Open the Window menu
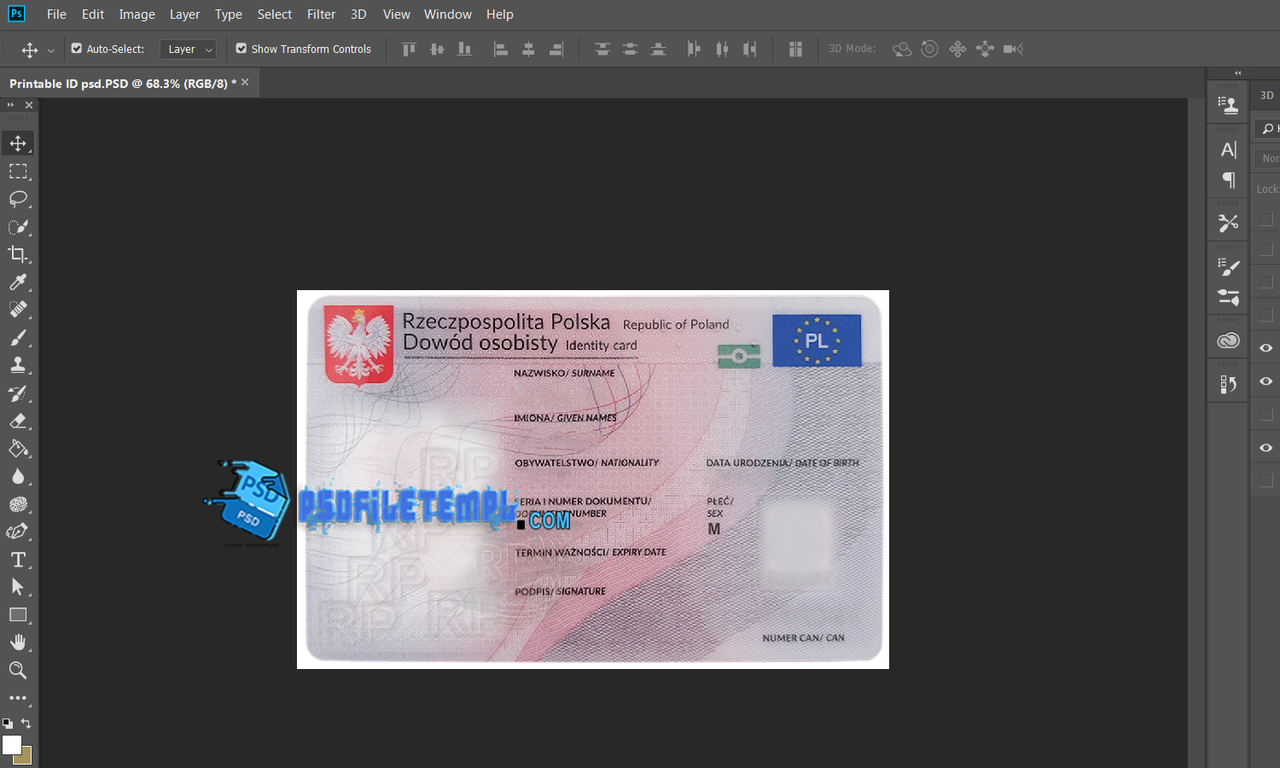 448,14
